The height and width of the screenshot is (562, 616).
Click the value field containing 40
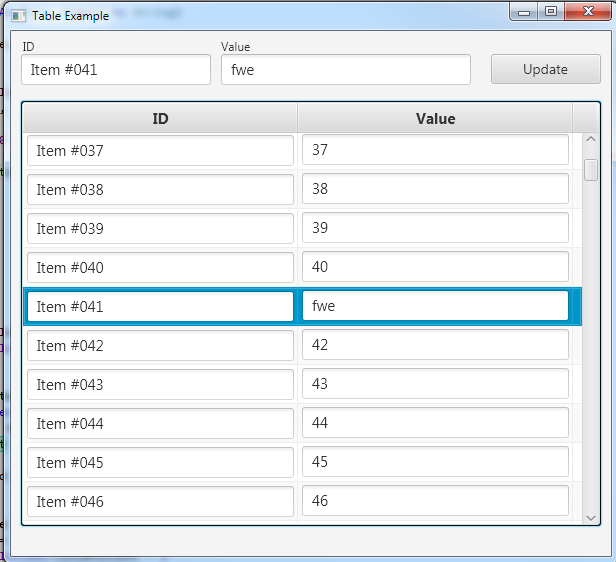pos(435,268)
